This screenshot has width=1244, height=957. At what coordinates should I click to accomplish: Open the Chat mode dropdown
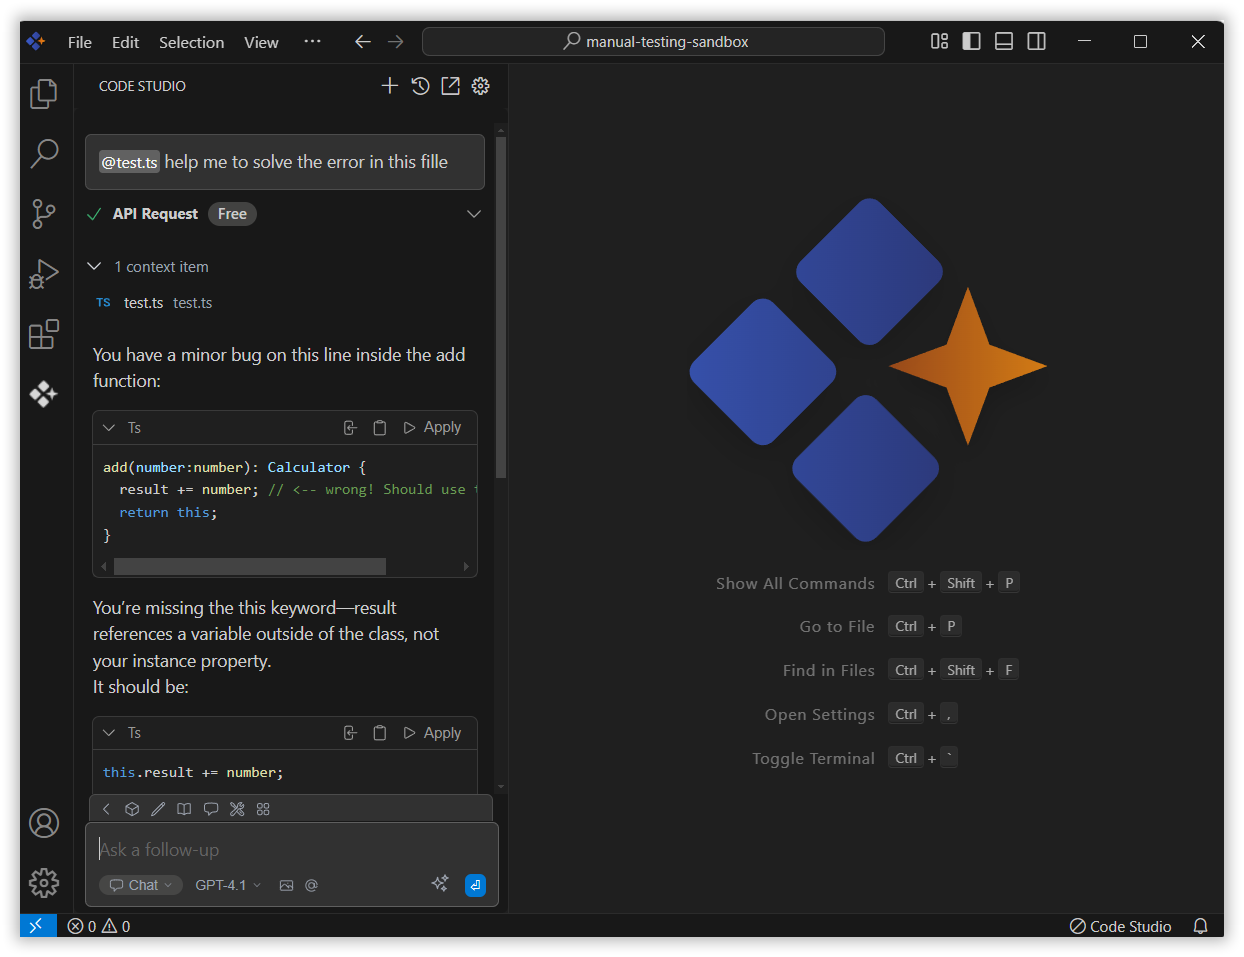(141, 885)
